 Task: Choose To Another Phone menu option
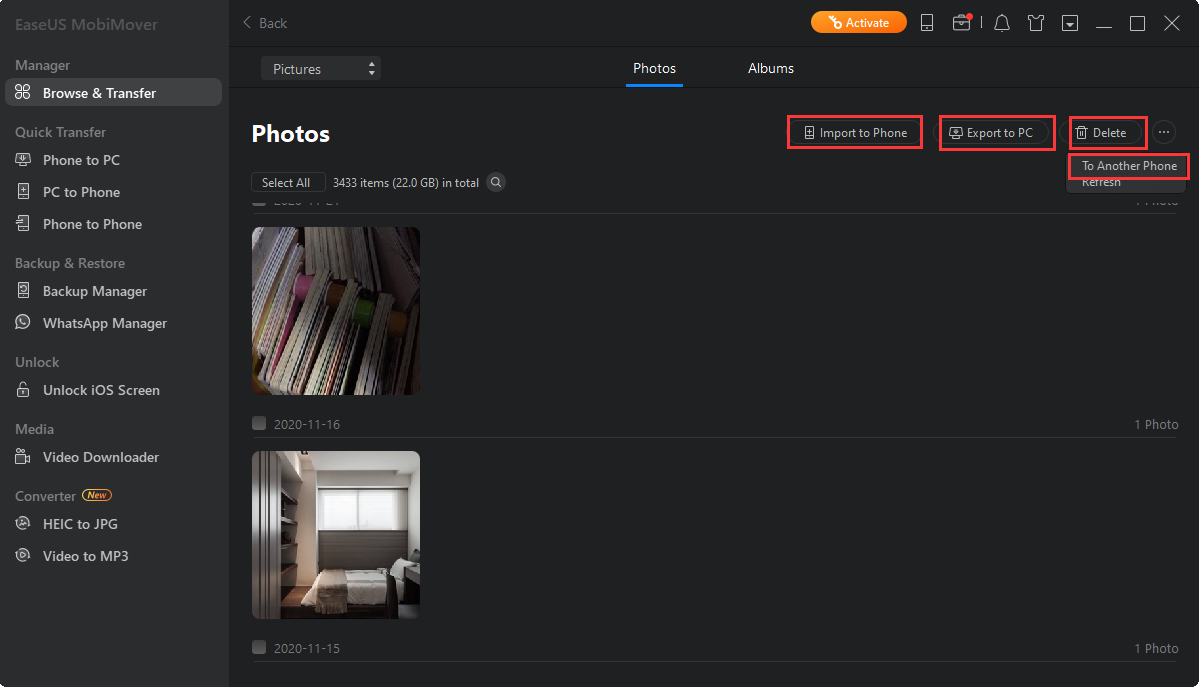pos(1129,166)
